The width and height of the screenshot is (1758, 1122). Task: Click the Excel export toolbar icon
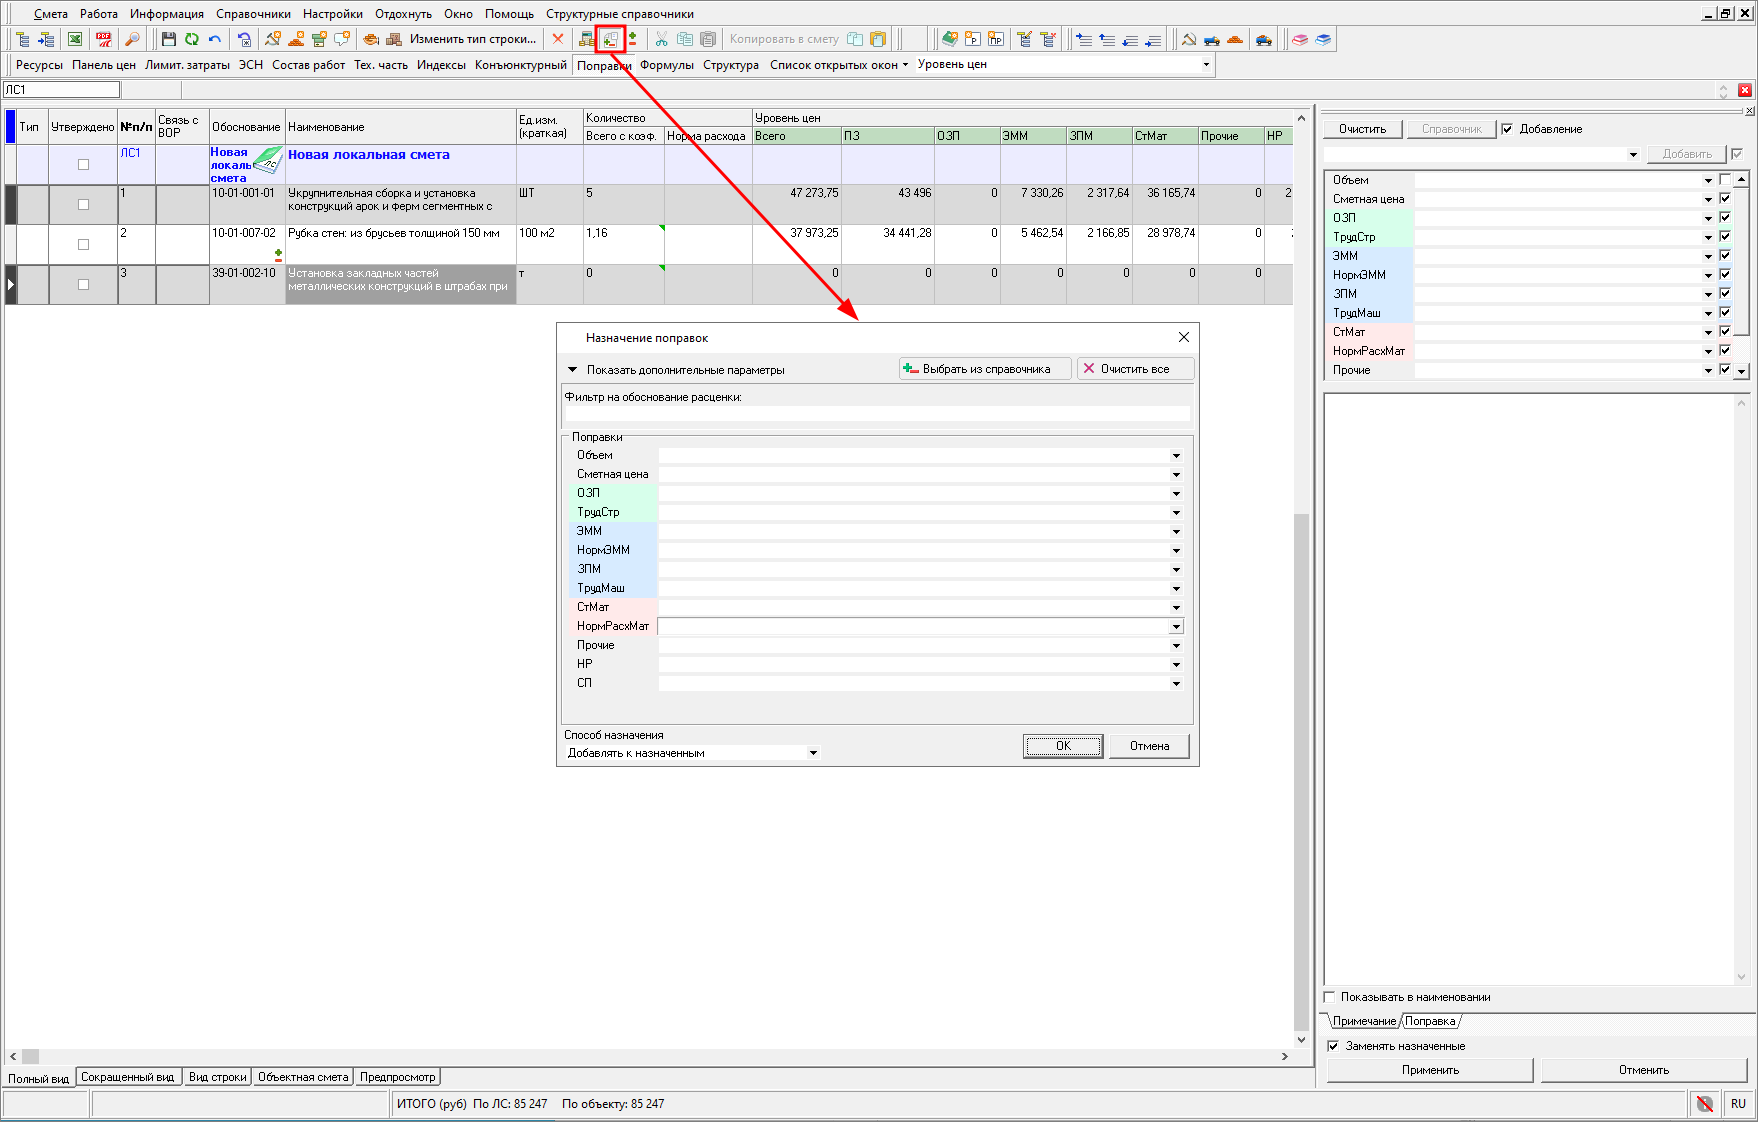click(x=75, y=40)
